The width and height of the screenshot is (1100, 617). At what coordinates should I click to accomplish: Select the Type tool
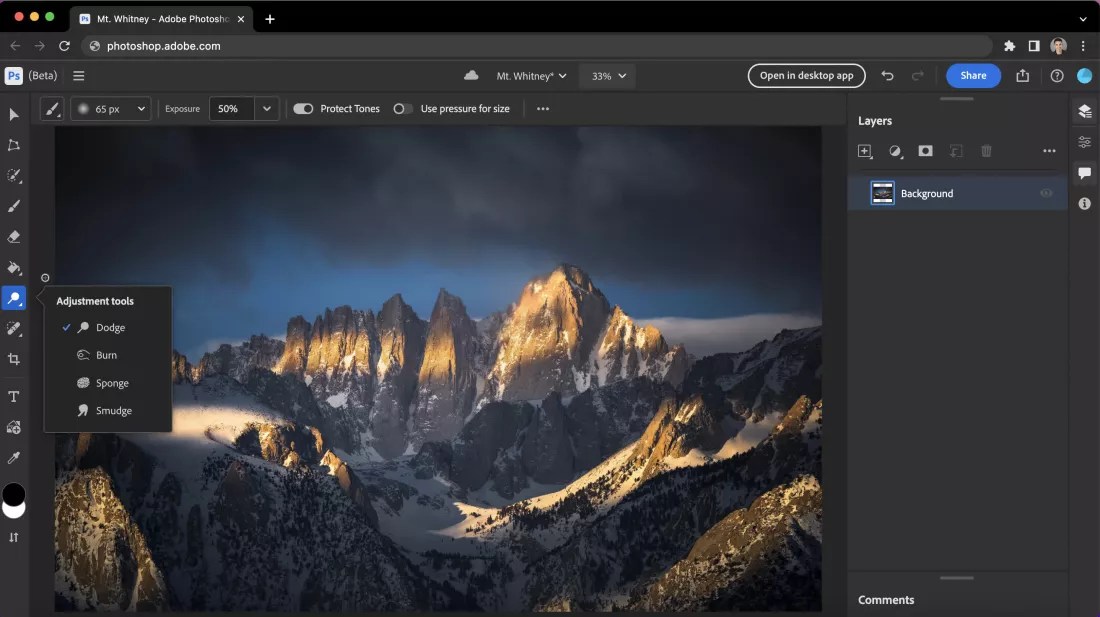[x=14, y=396]
